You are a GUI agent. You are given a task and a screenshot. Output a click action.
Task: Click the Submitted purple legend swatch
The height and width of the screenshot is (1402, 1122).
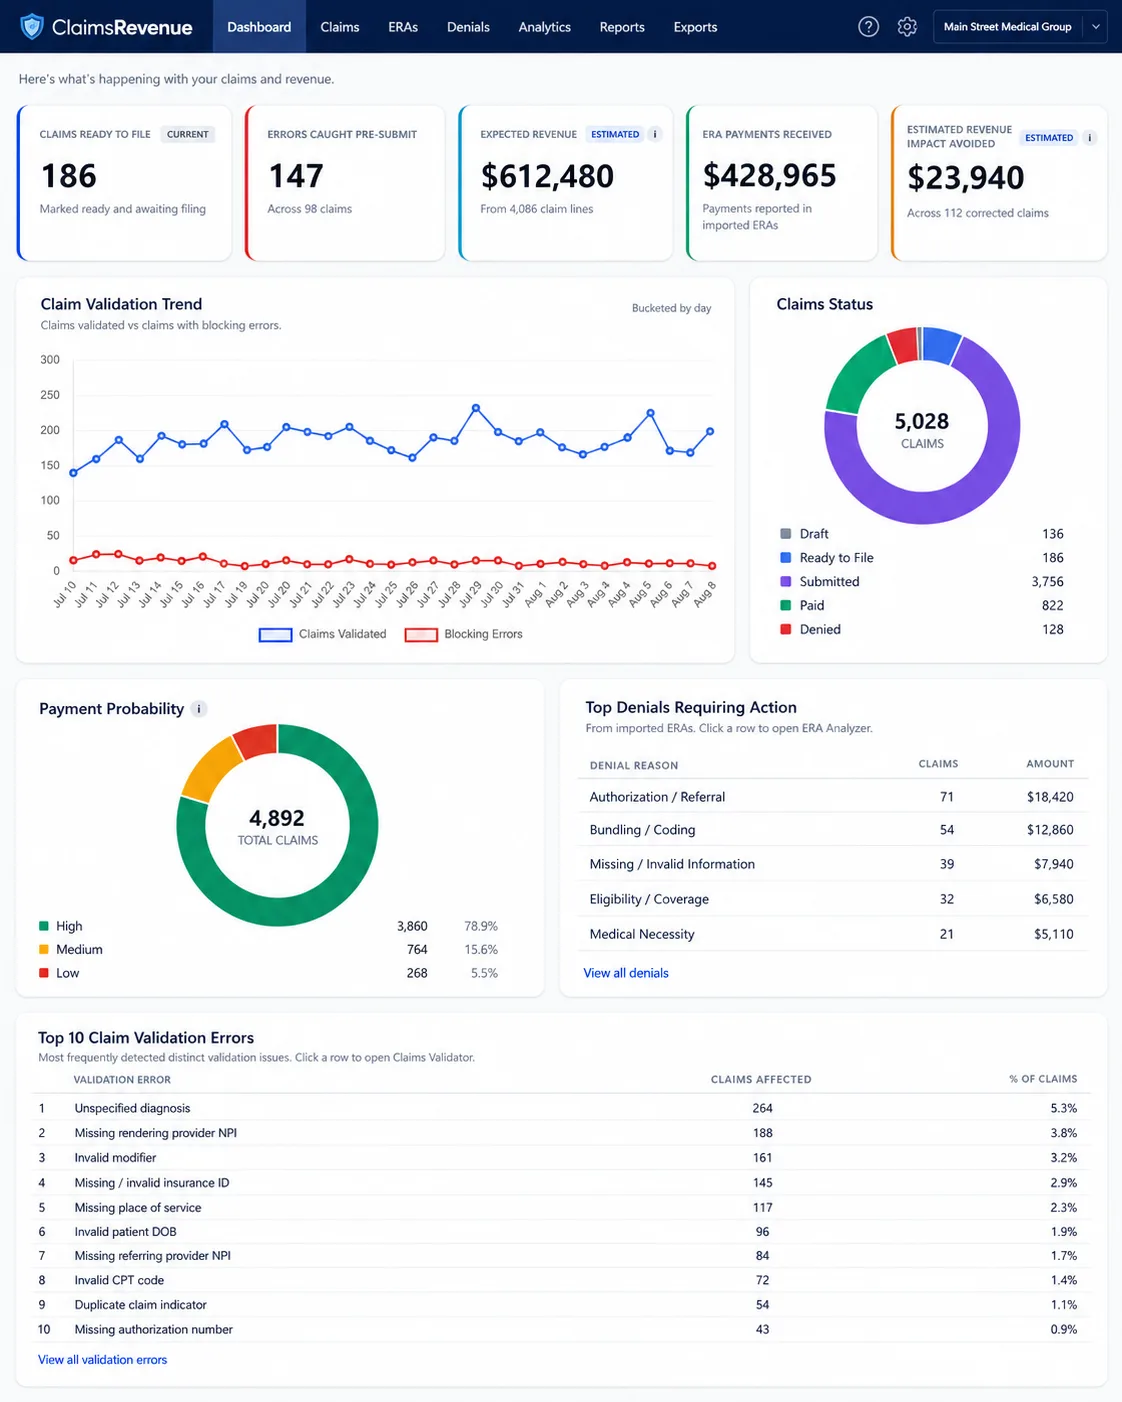pyautogui.click(x=786, y=582)
